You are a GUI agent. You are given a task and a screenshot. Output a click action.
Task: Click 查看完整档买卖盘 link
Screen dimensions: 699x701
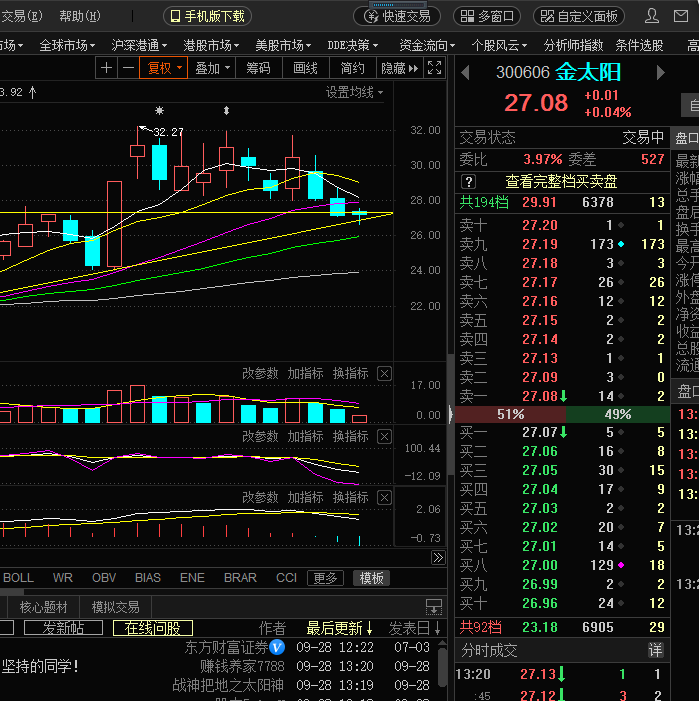pyautogui.click(x=561, y=182)
